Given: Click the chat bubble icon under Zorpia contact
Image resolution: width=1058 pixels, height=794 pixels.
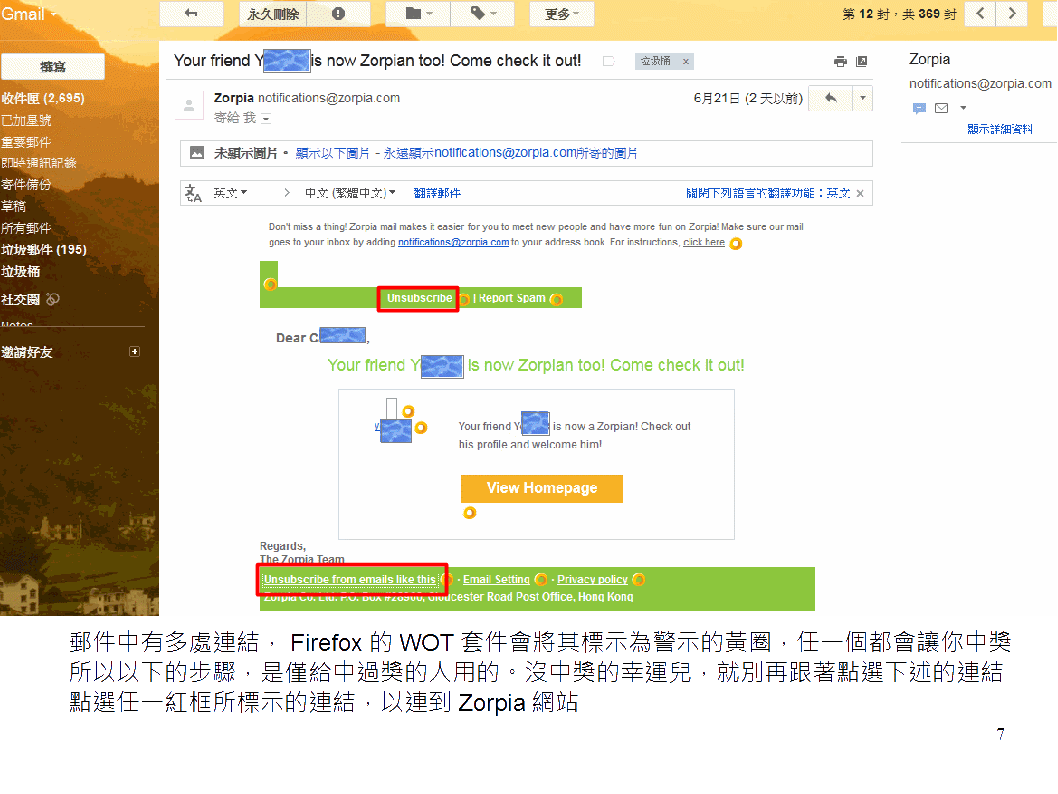Looking at the screenshot, I should pyautogui.click(x=919, y=108).
